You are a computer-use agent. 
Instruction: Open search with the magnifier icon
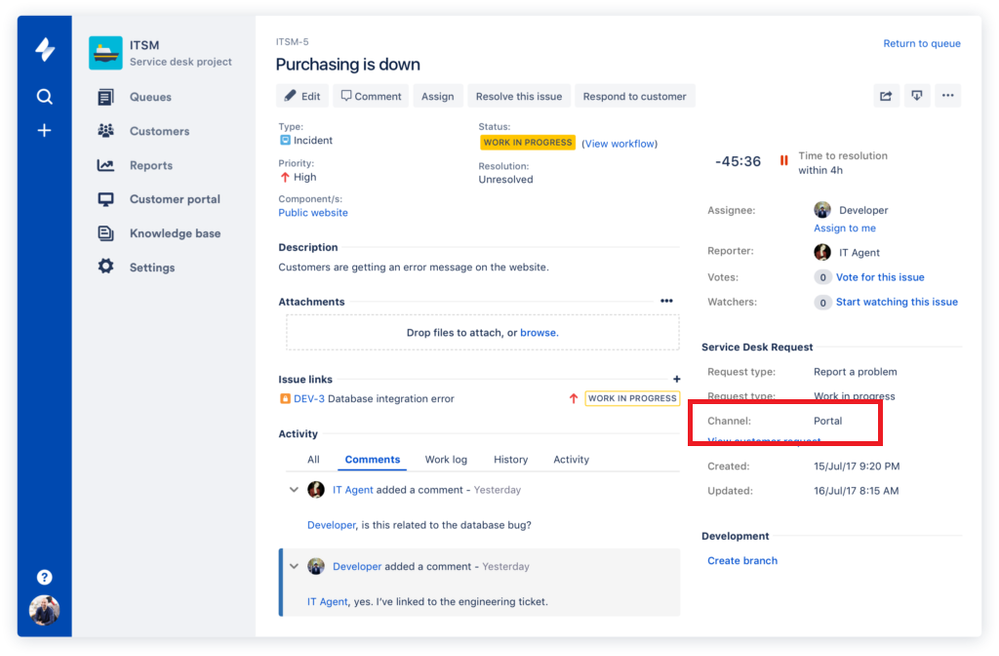(44, 96)
